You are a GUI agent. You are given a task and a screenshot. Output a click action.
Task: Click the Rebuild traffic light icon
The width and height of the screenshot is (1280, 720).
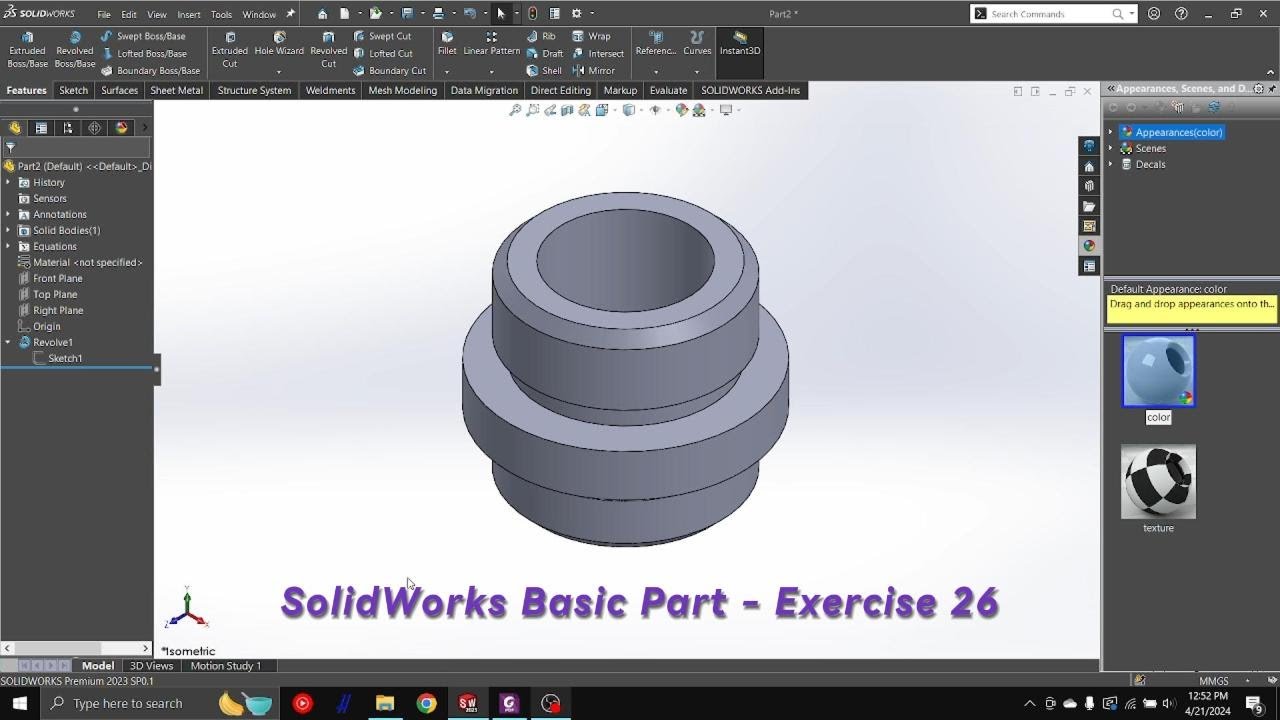532,14
